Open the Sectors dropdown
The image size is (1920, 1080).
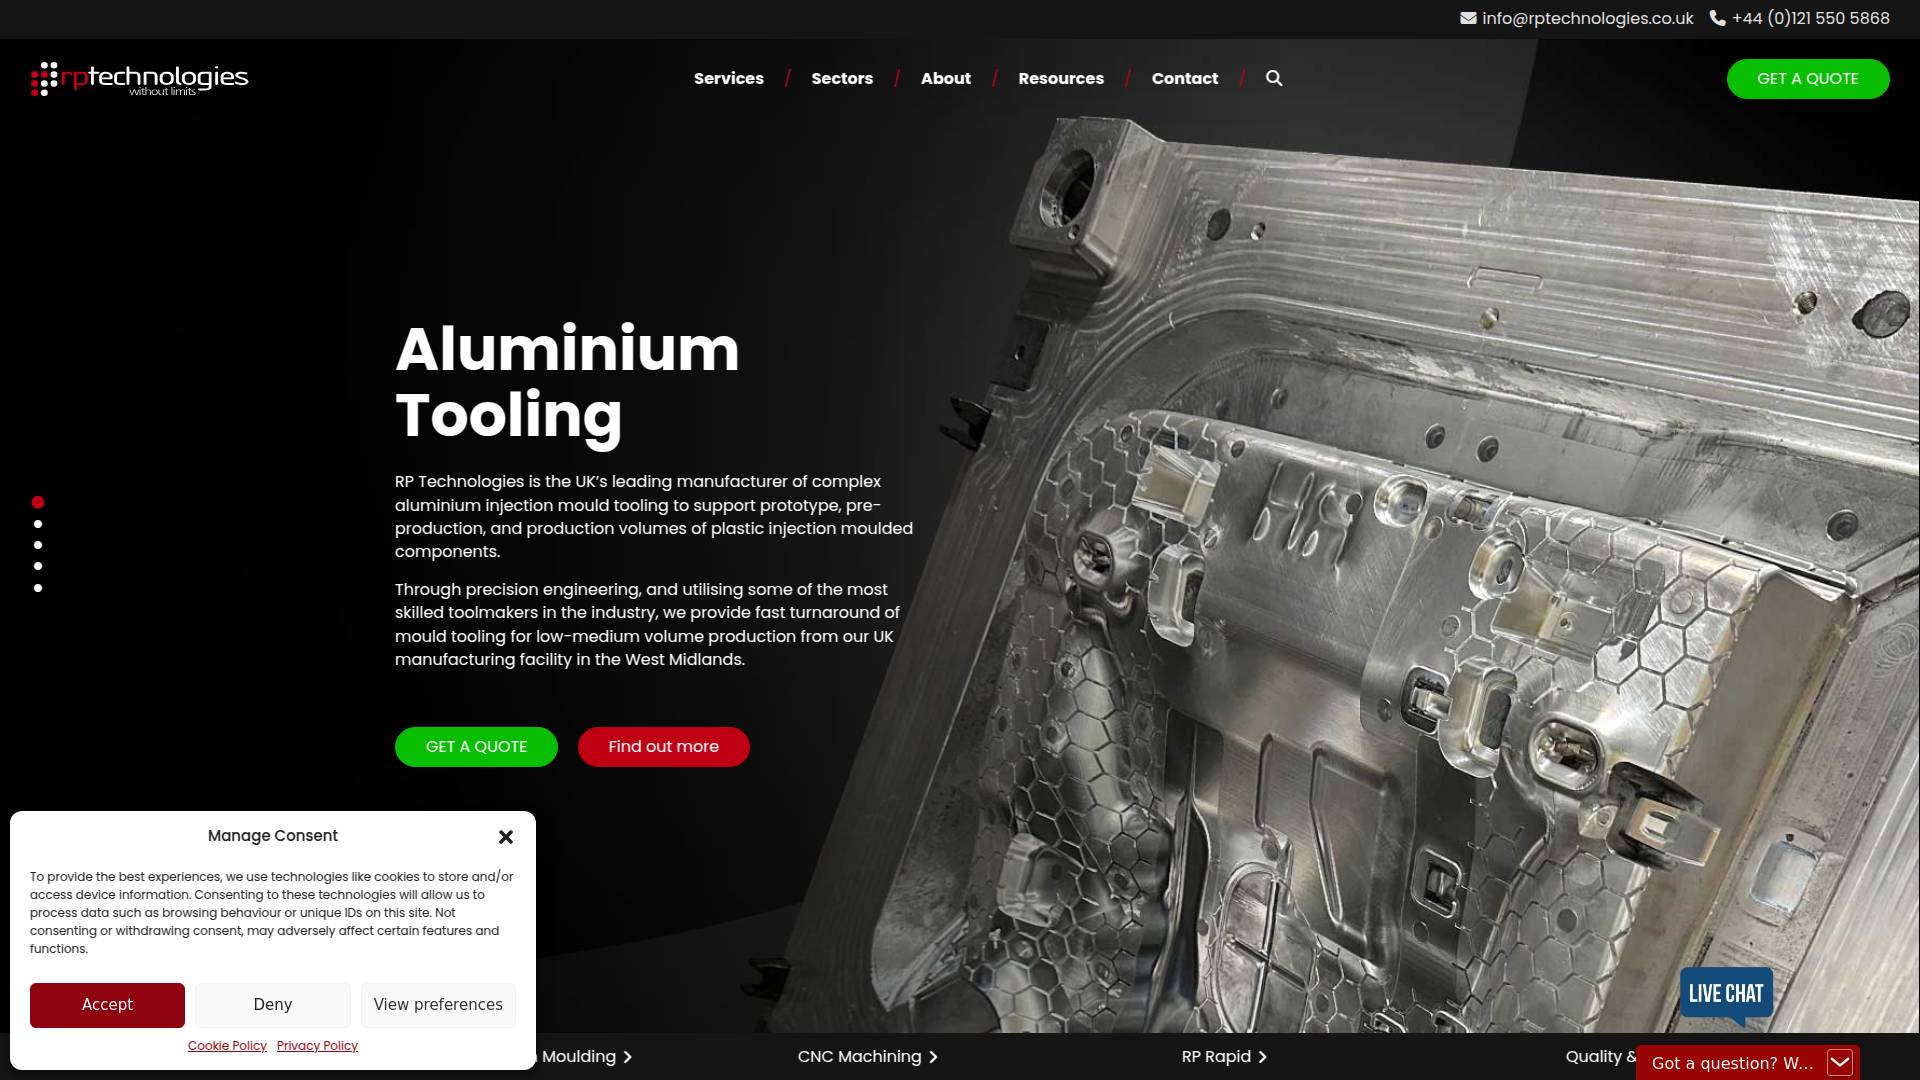[x=842, y=78]
